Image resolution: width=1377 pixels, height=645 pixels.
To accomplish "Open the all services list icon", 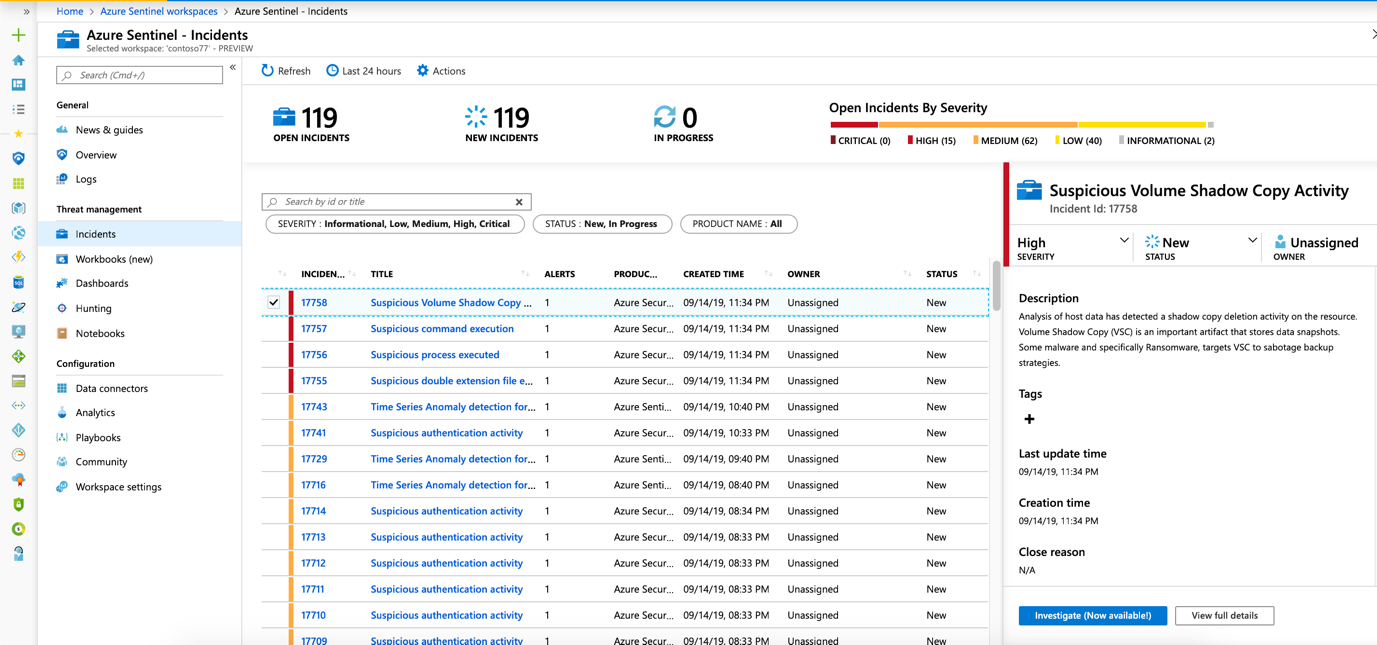I will pyautogui.click(x=18, y=110).
